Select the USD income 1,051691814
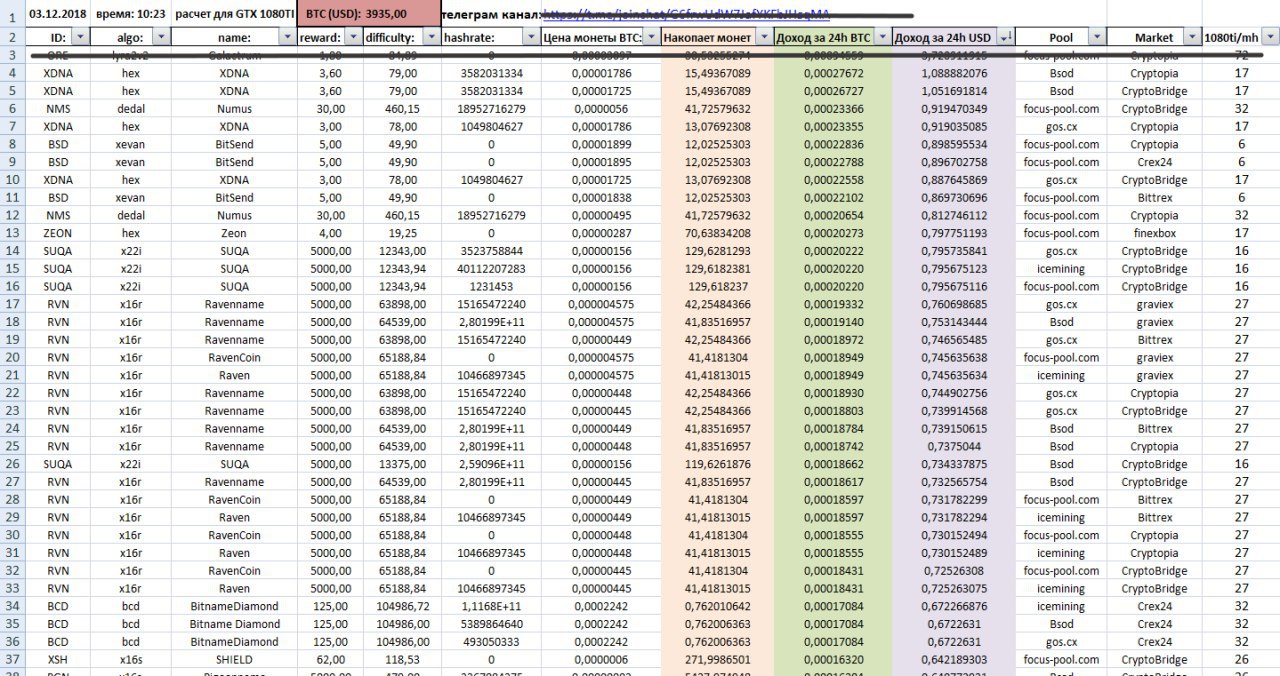1280x676 pixels. 953,91
